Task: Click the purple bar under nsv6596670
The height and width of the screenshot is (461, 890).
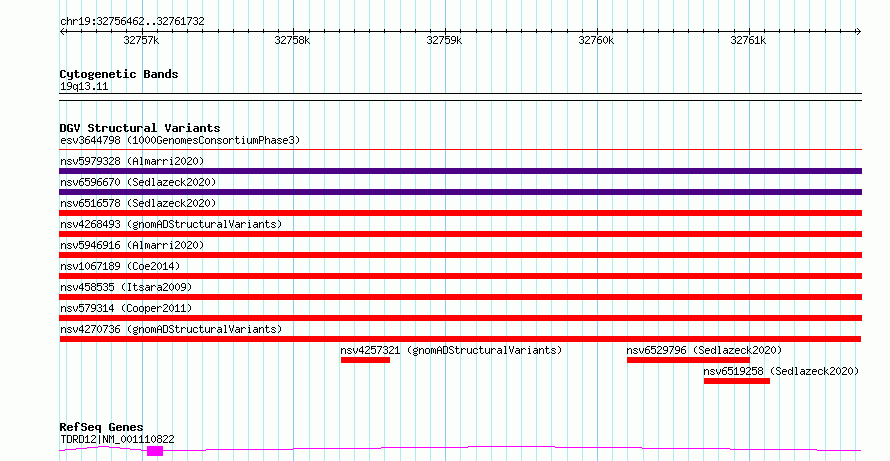Action: 460,192
